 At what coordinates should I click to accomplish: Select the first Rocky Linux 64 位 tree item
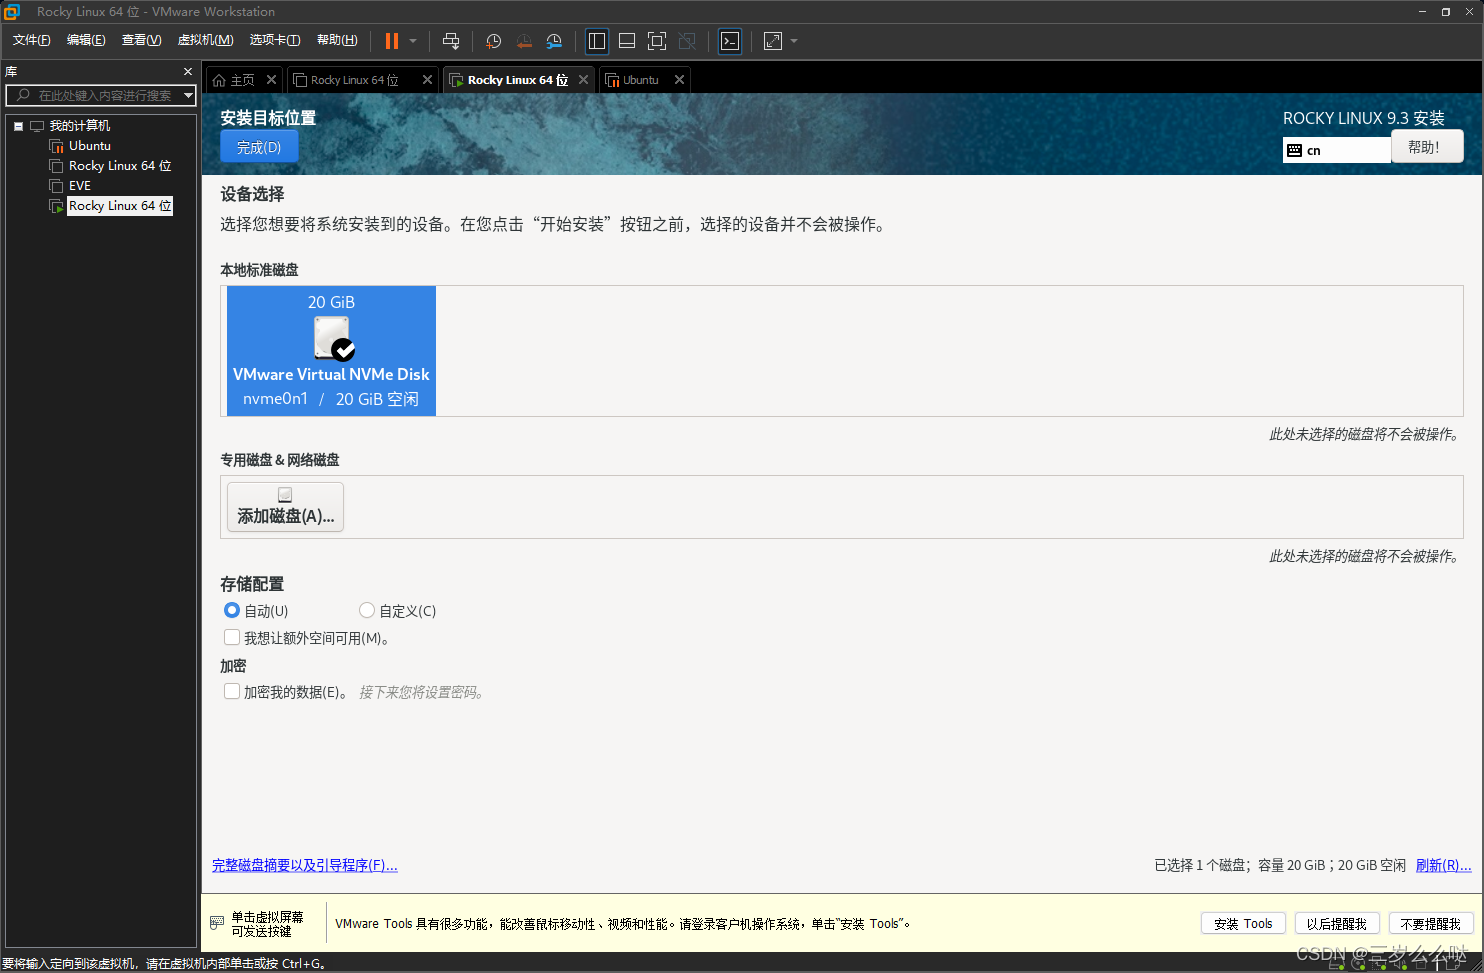119,166
